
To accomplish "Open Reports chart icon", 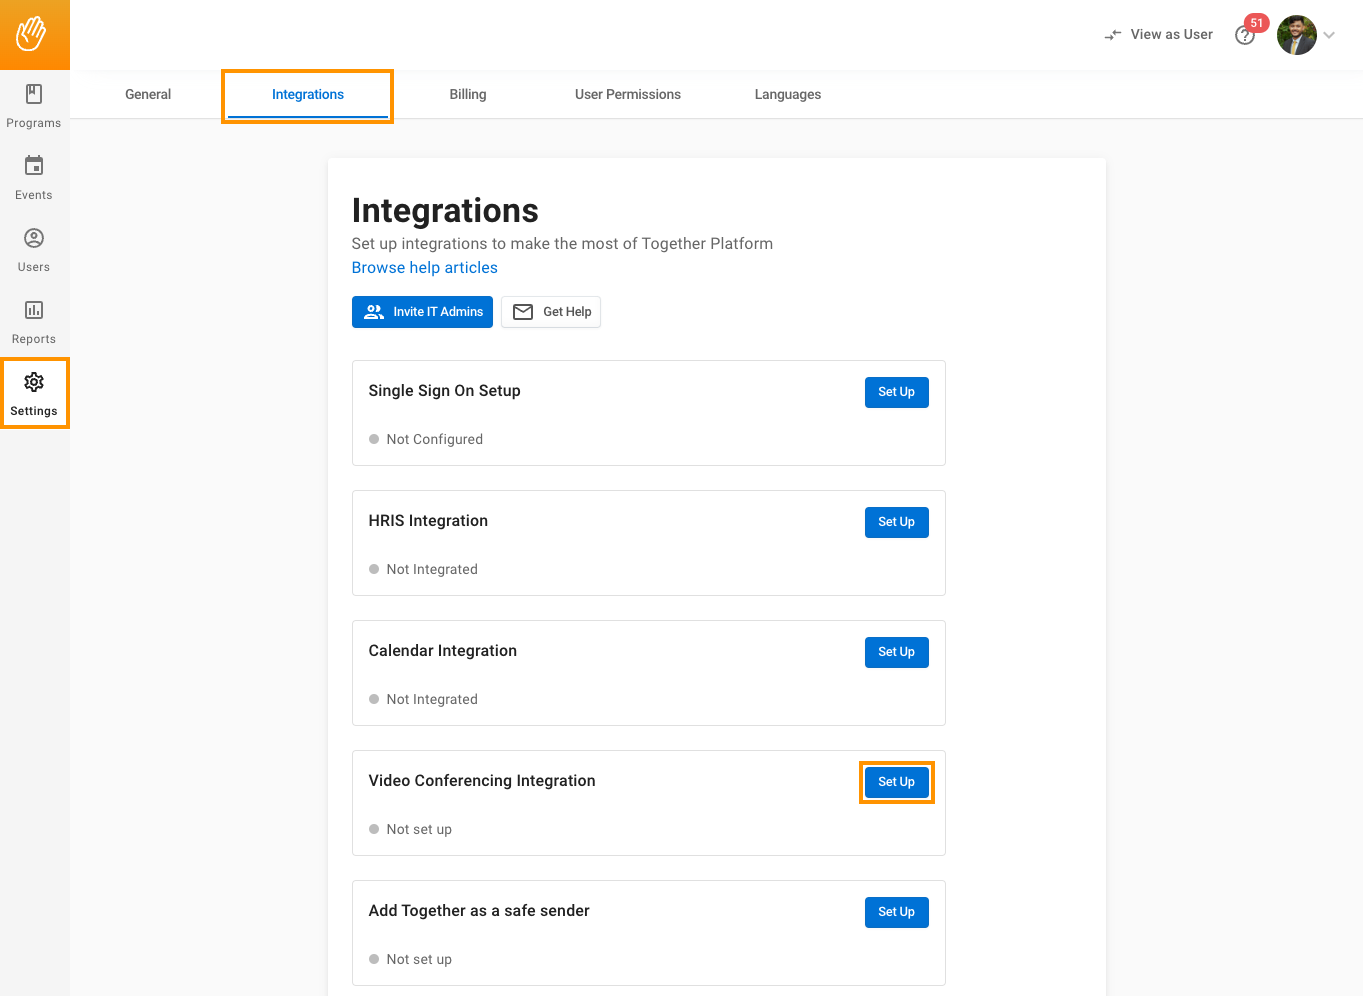I will click(x=34, y=310).
